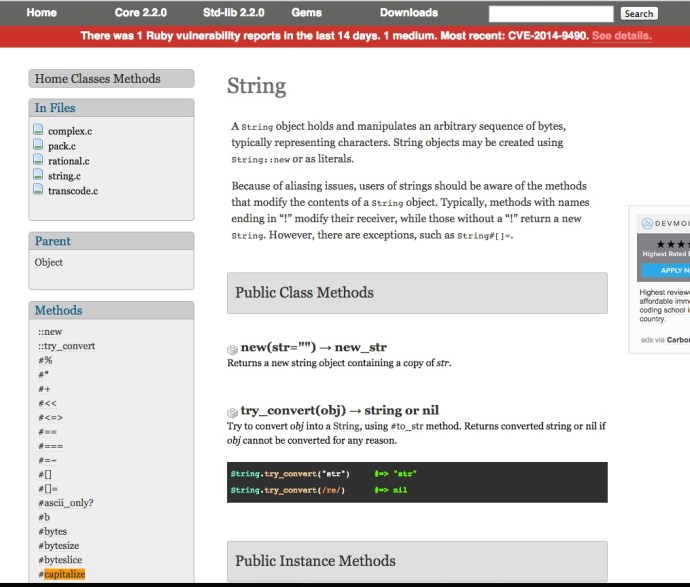Click the file icon beside complex.c
The image size is (690, 587).
tap(38, 131)
